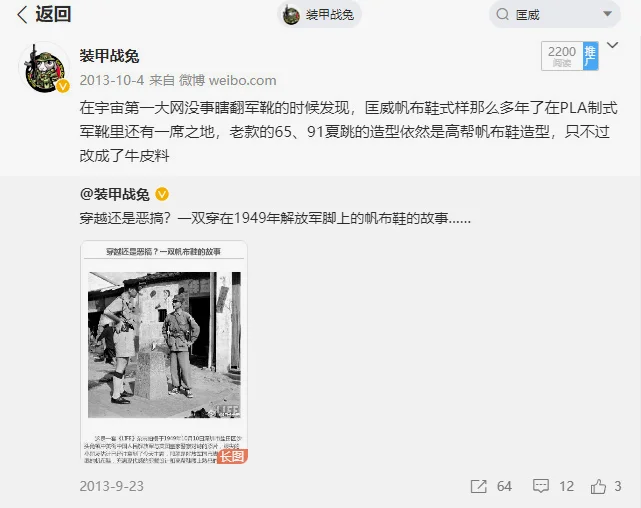Open the repost/share icon

pos(479,486)
